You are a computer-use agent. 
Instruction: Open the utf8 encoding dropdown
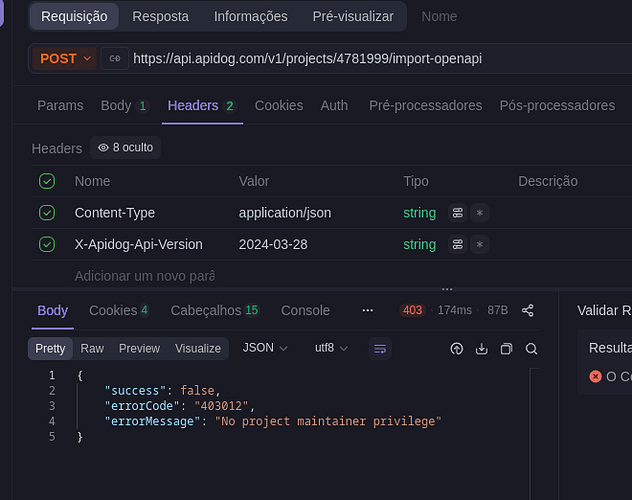331,348
